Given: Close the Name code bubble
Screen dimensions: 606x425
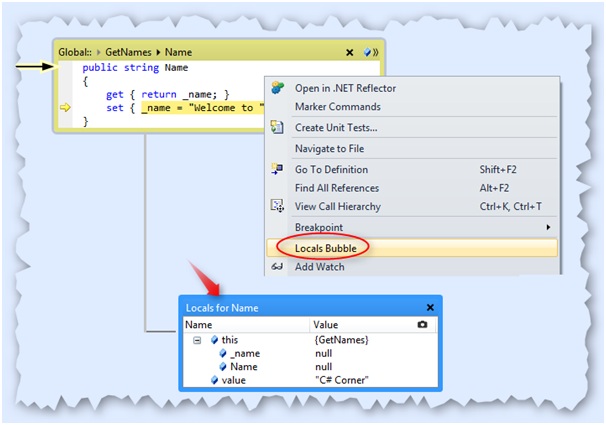Looking at the screenshot, I should (349, 52).
